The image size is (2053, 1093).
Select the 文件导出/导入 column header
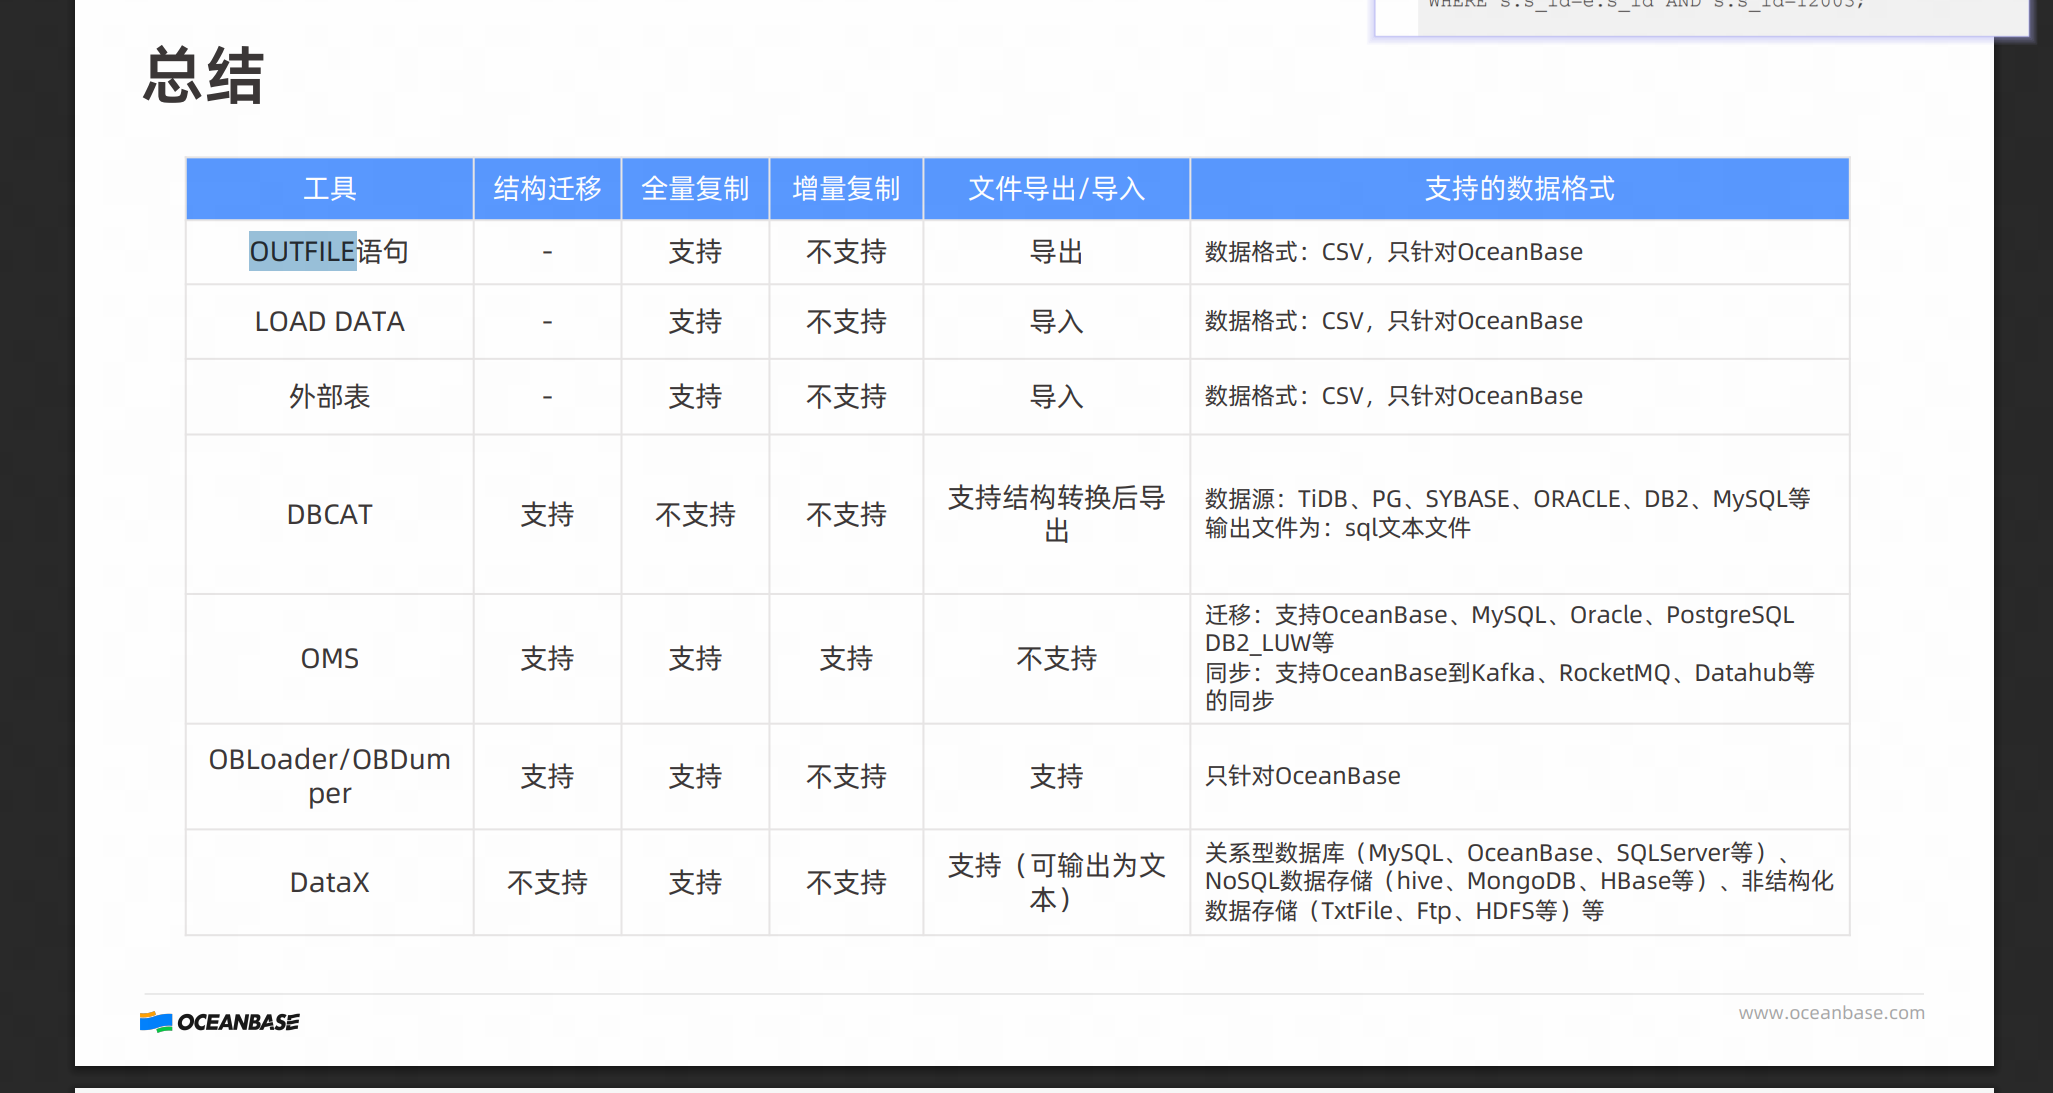tap(1056, 189)
